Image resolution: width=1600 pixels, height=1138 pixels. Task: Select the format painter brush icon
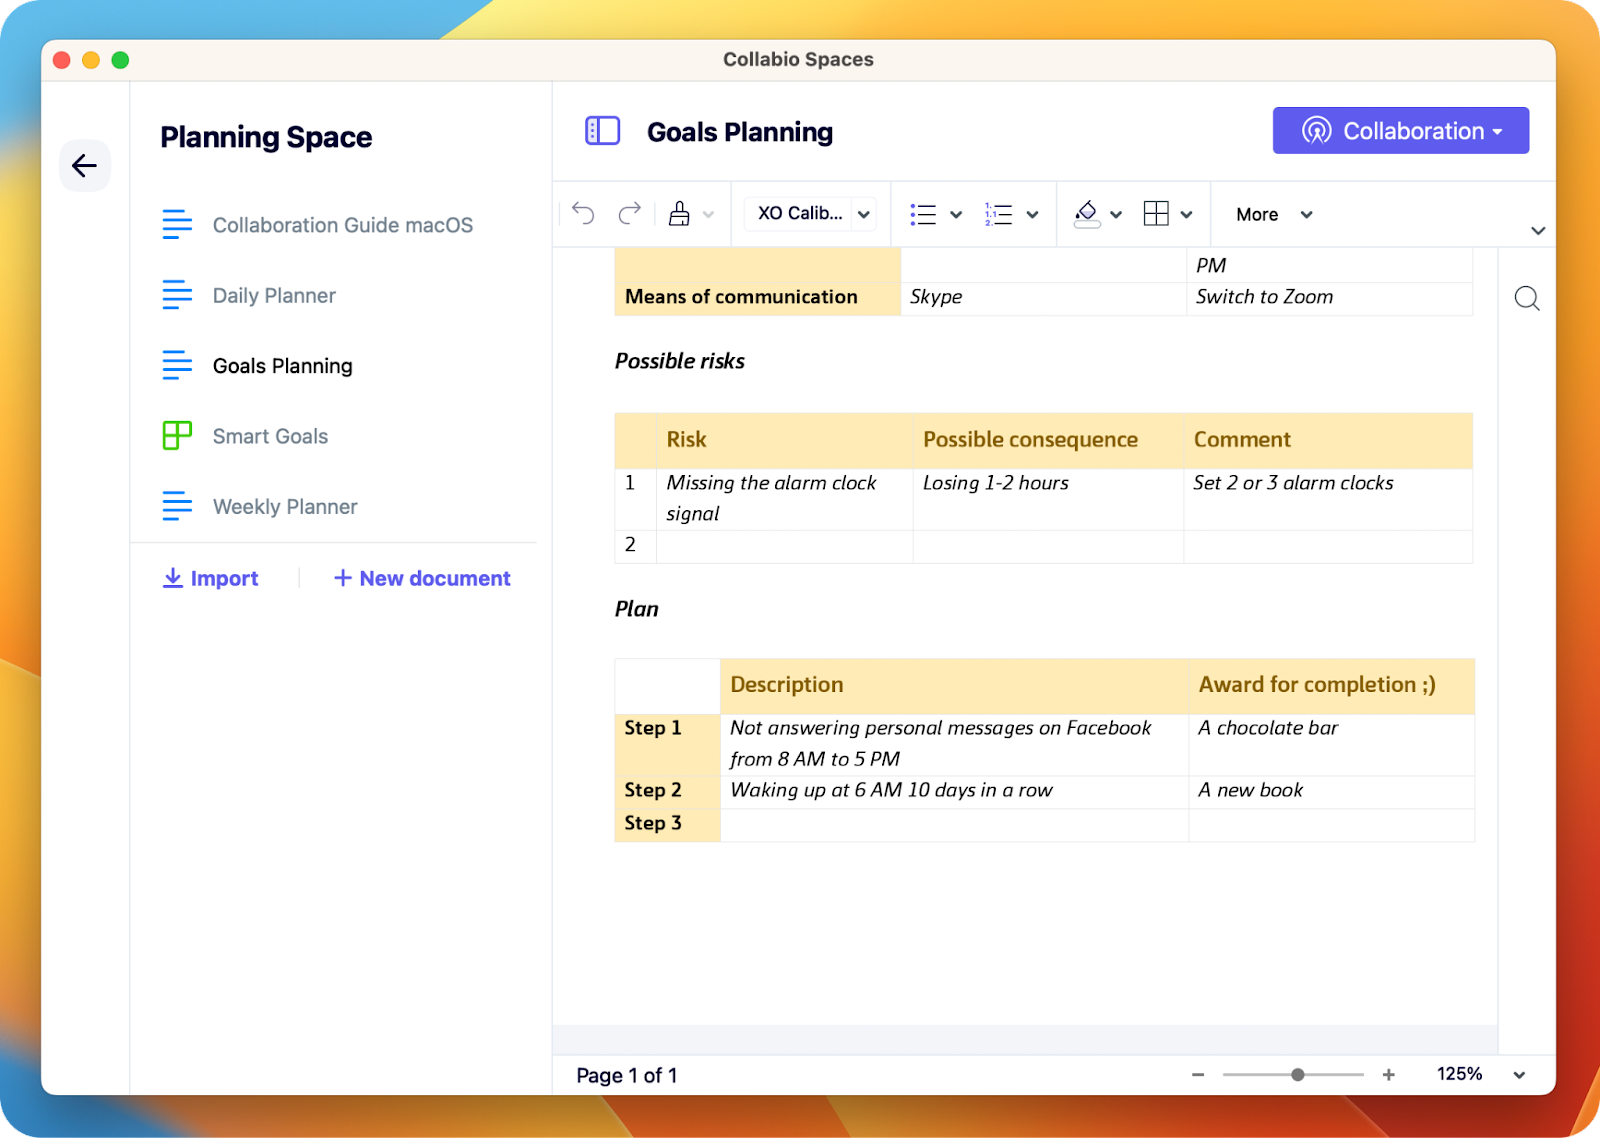679,213
